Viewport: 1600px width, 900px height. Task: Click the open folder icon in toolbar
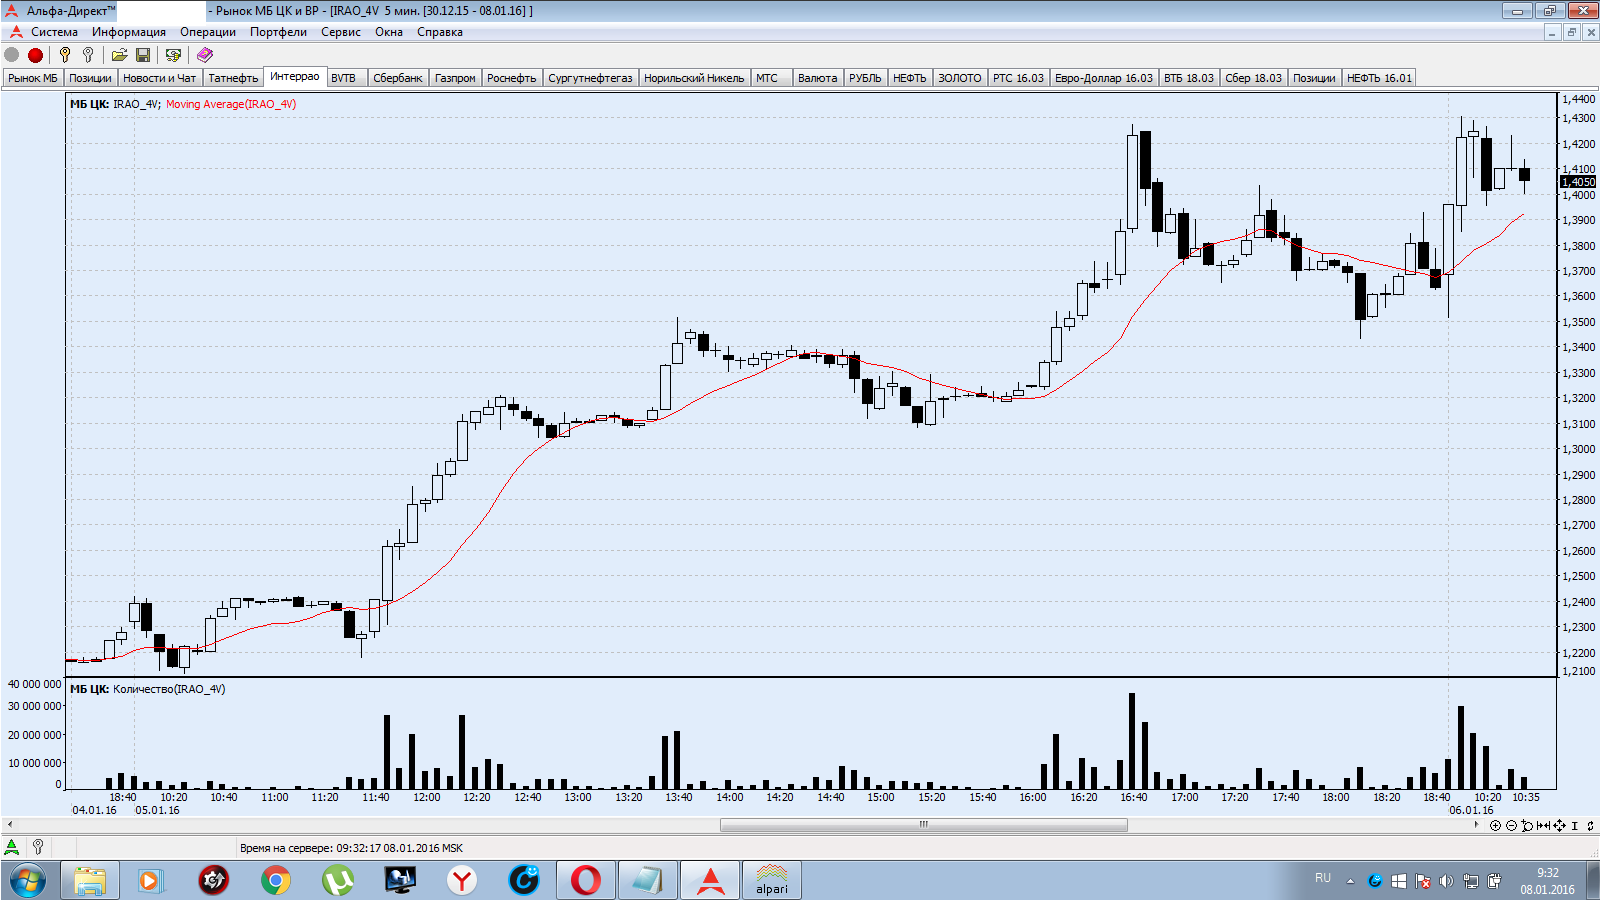119,55
